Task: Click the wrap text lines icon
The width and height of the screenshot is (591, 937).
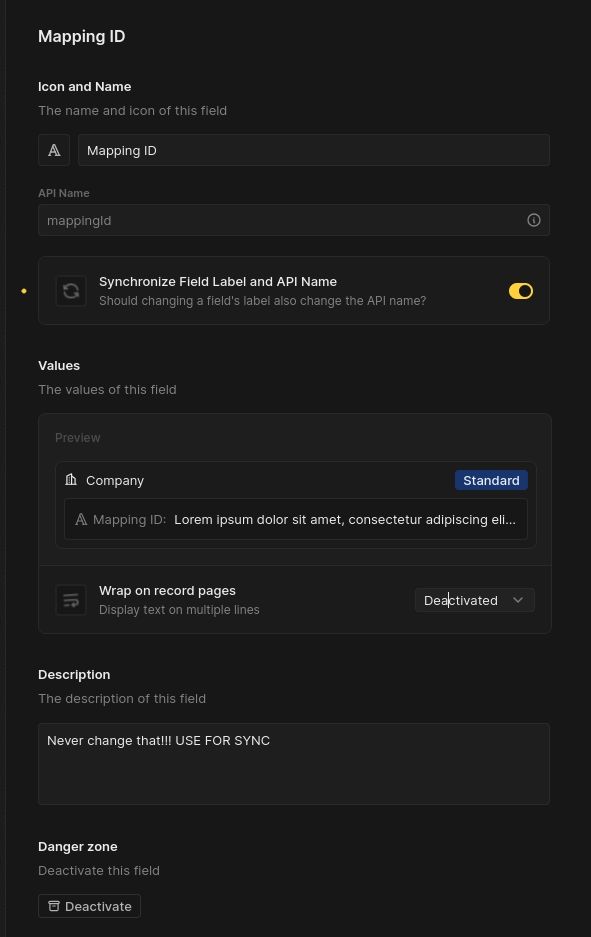Action: point(71,600)
